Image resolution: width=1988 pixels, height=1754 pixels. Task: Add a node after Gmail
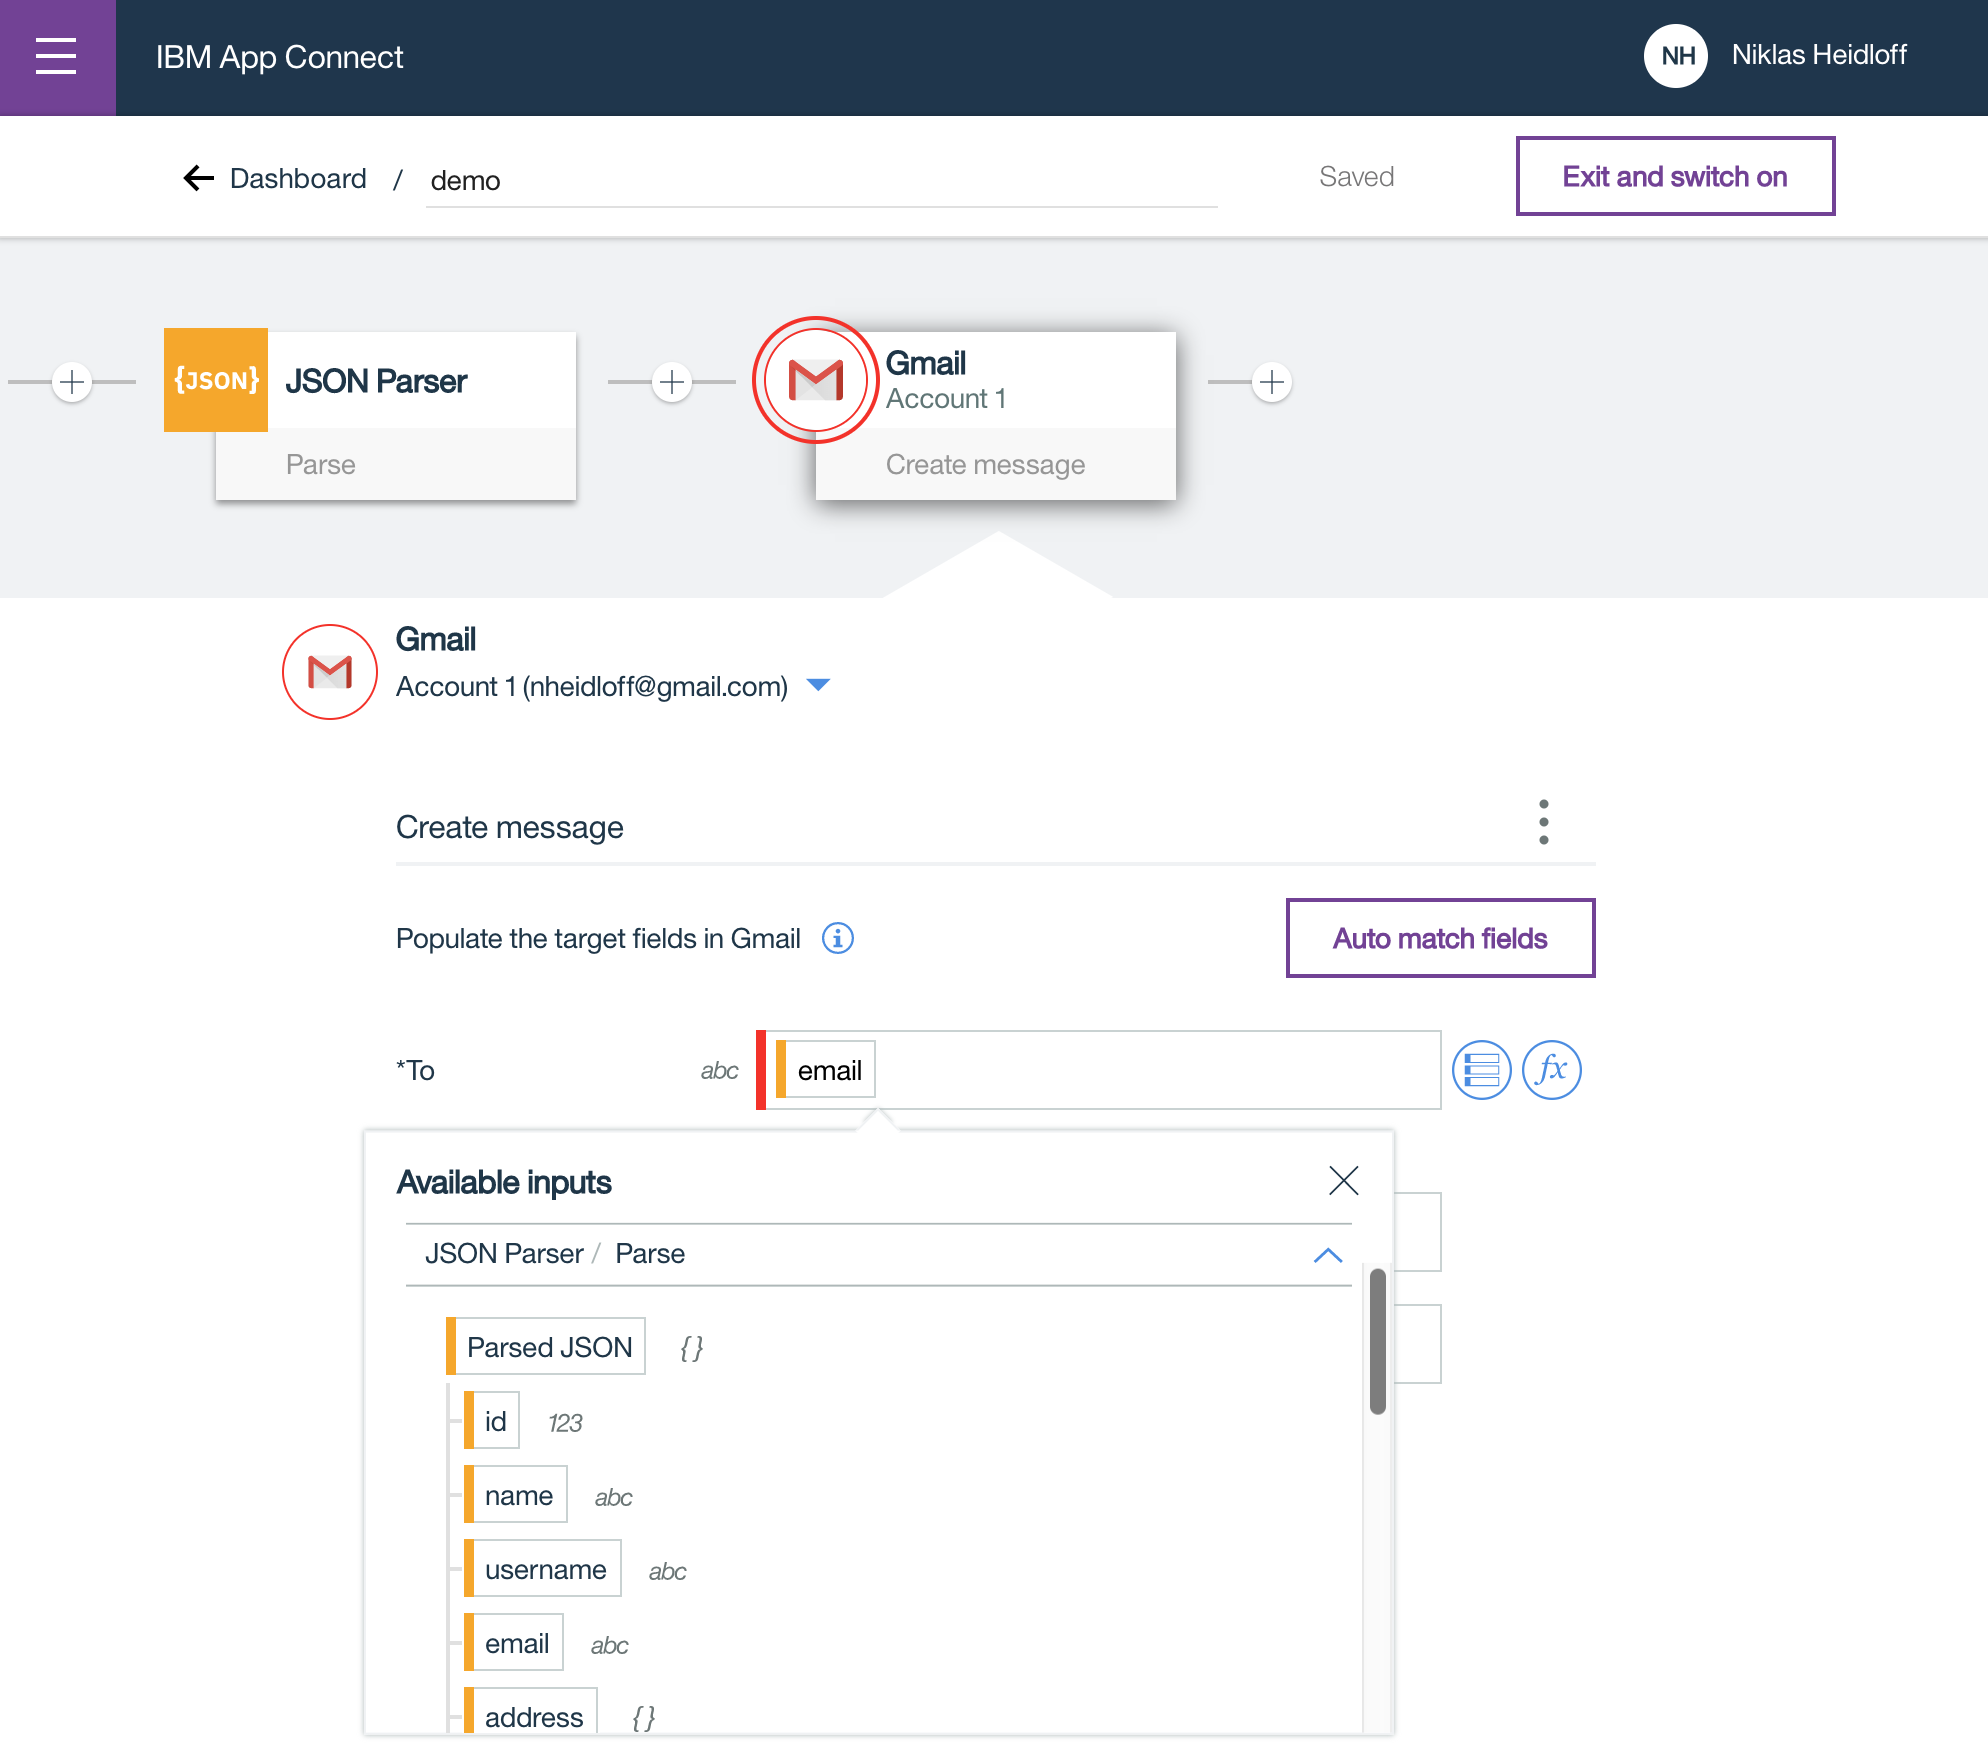(1272, 382)
